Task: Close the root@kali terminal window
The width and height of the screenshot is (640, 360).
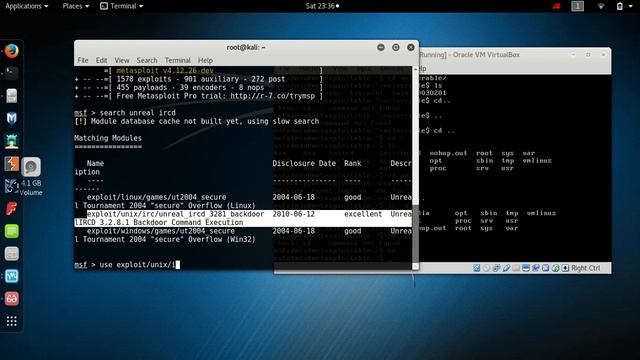Action: click(x=411, y=47)
